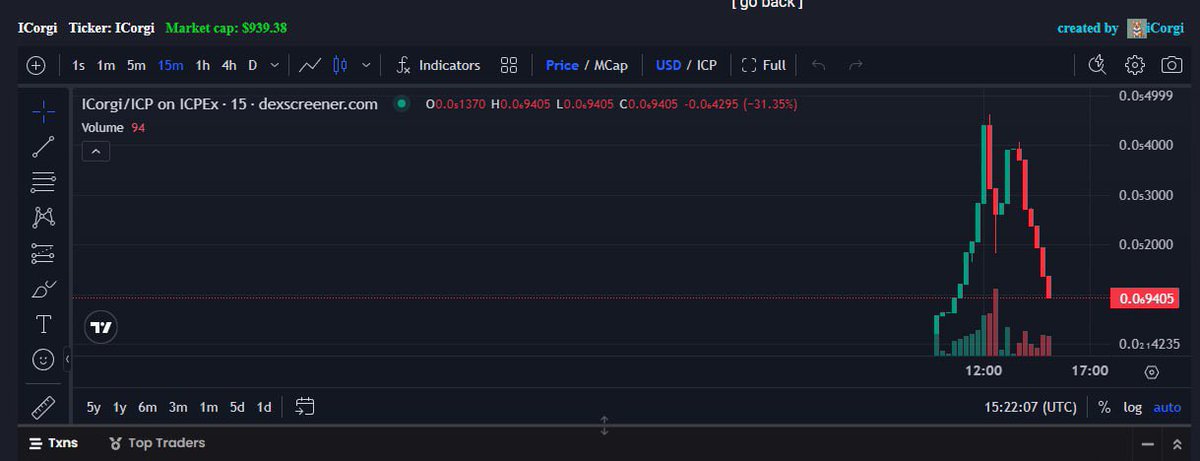Undo last chart action

pos(819,65)
